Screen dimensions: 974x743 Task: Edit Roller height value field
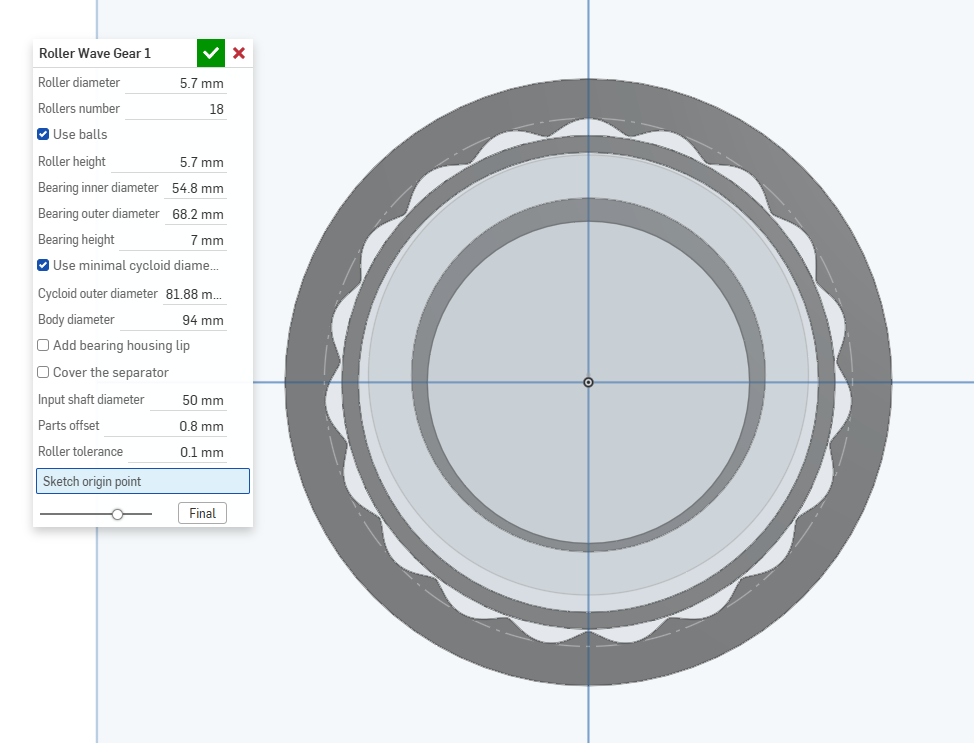pos(168,162)
